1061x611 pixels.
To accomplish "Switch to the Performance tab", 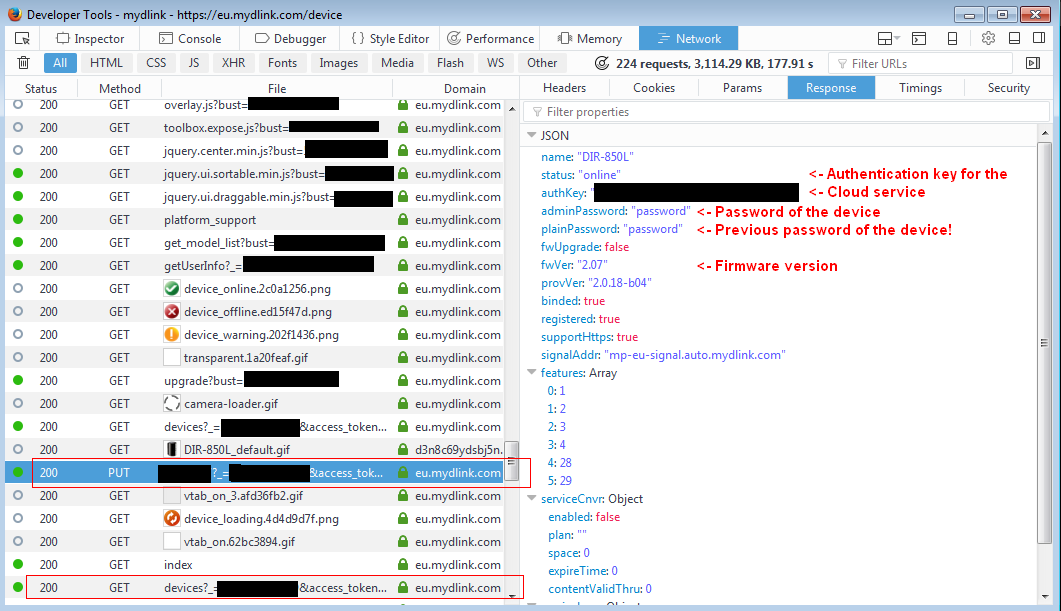I will (x=491, y=39).
